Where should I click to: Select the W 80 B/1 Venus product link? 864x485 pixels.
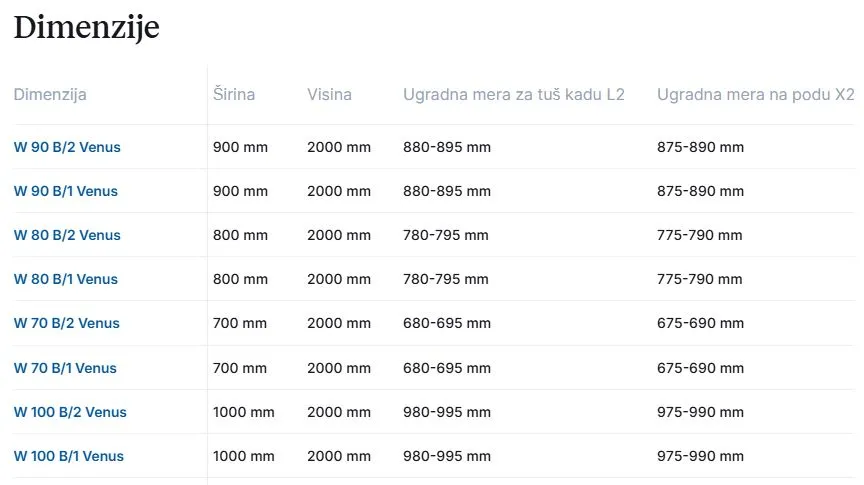coord(66,279)
